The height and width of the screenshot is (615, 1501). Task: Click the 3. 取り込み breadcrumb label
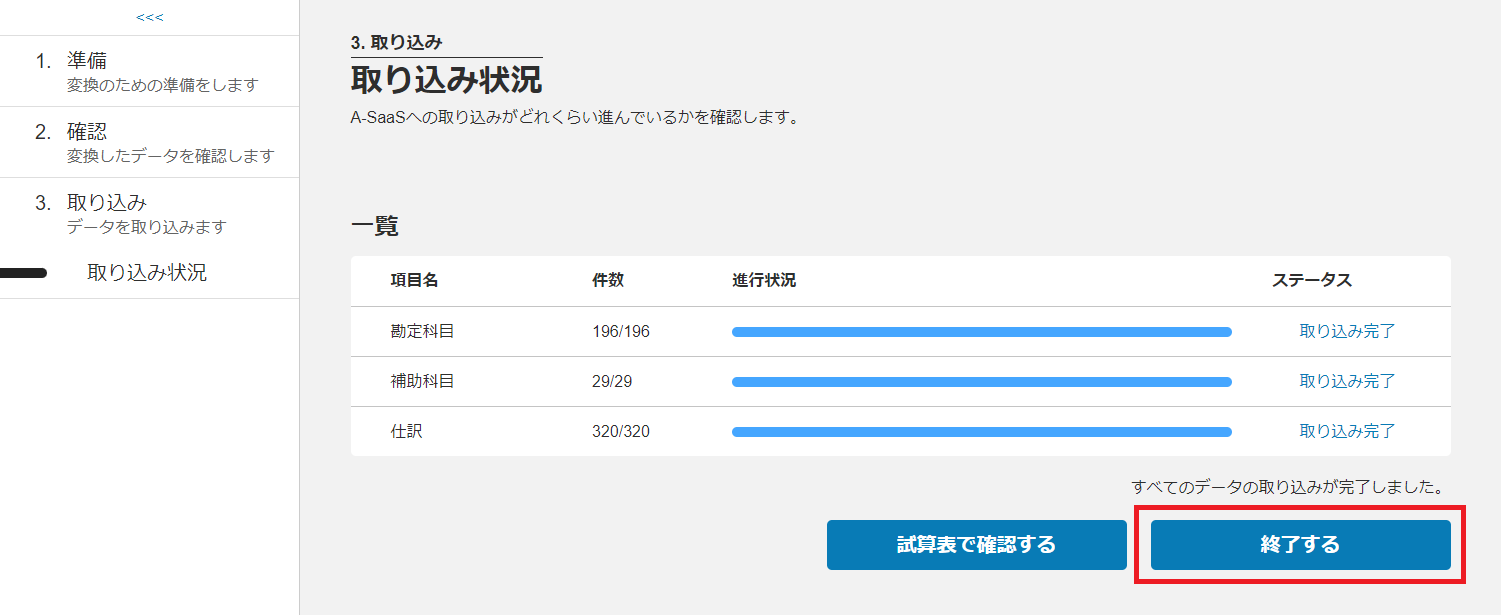click(397, 42)
